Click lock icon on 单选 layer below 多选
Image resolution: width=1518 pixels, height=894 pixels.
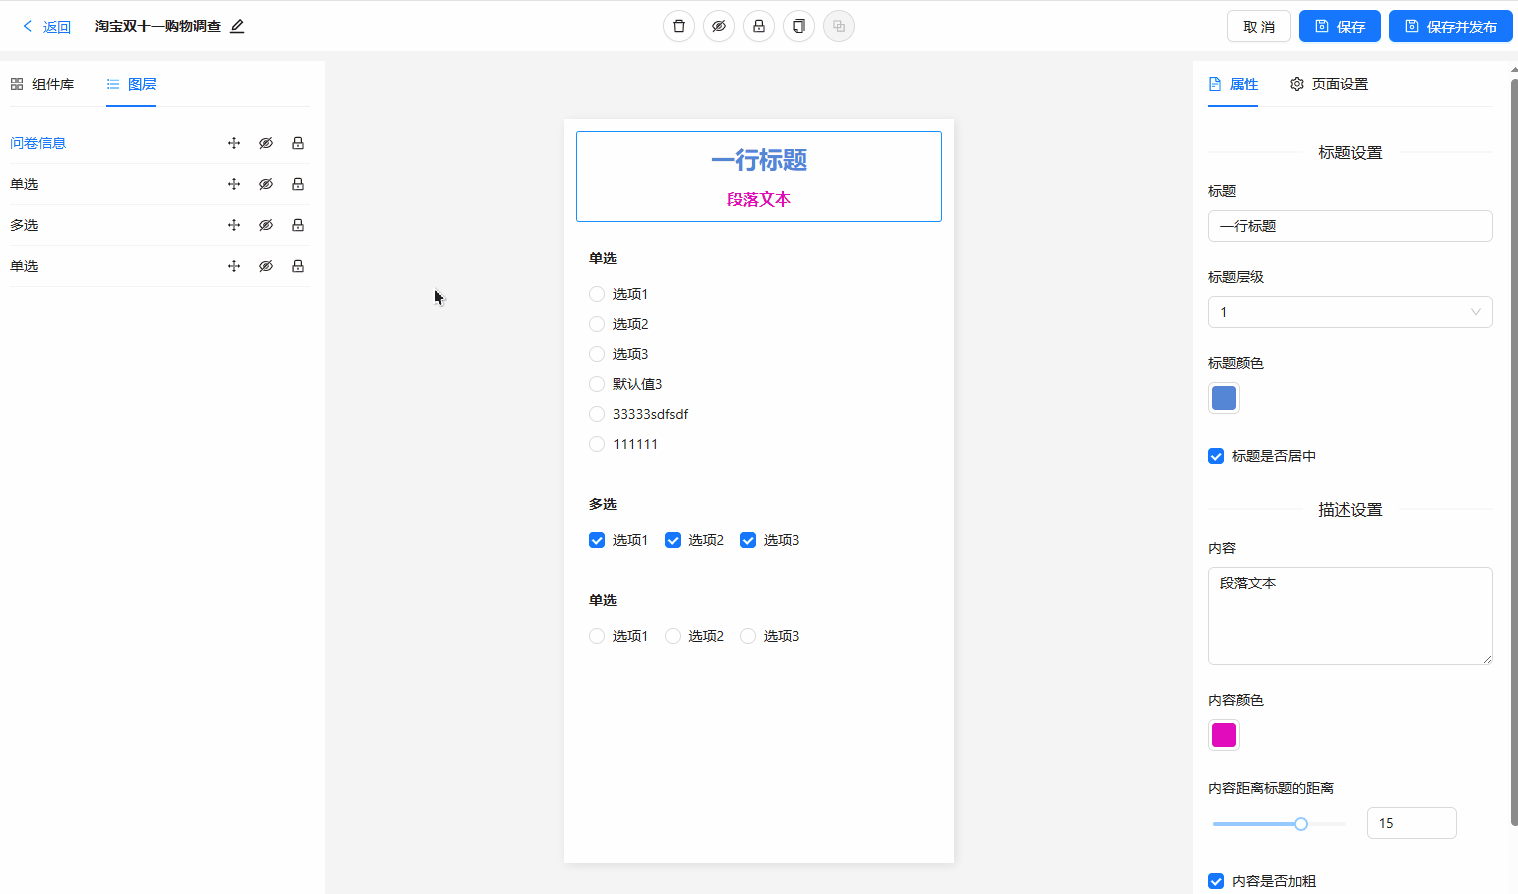coord(298,266)
